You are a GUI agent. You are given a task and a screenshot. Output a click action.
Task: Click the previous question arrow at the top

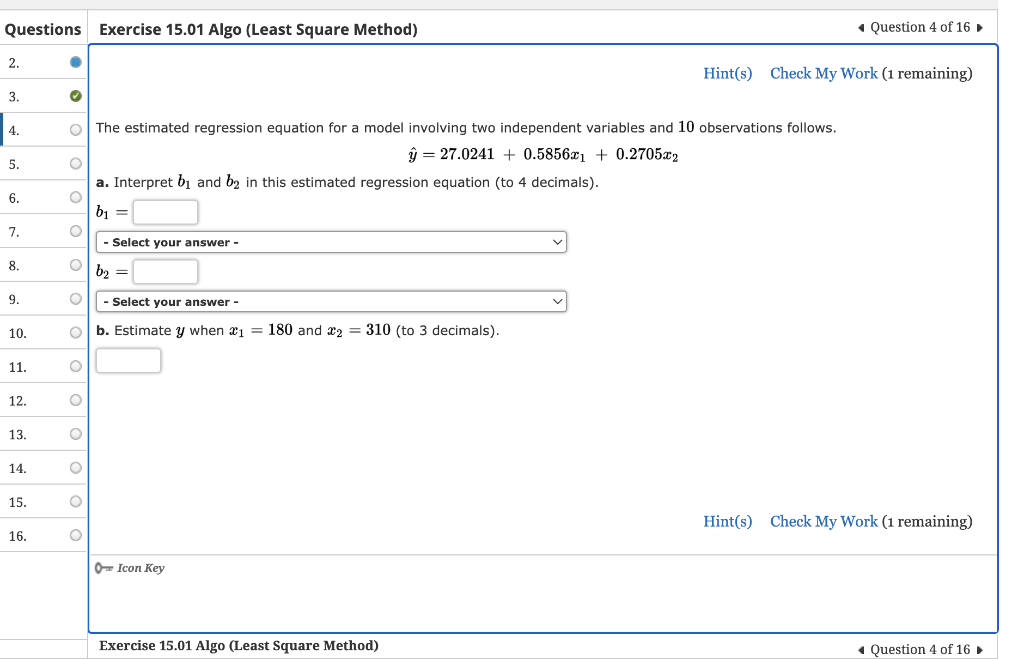[860, 27]
